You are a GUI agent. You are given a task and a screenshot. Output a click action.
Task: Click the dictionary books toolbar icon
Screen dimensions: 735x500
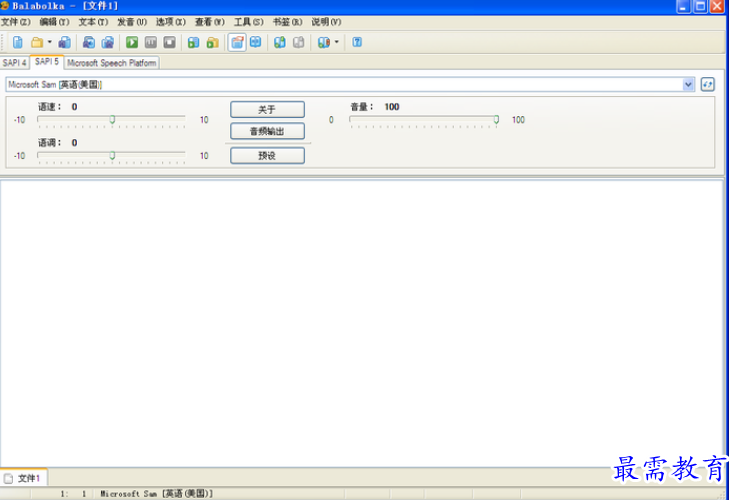click(x=323, y=43)
